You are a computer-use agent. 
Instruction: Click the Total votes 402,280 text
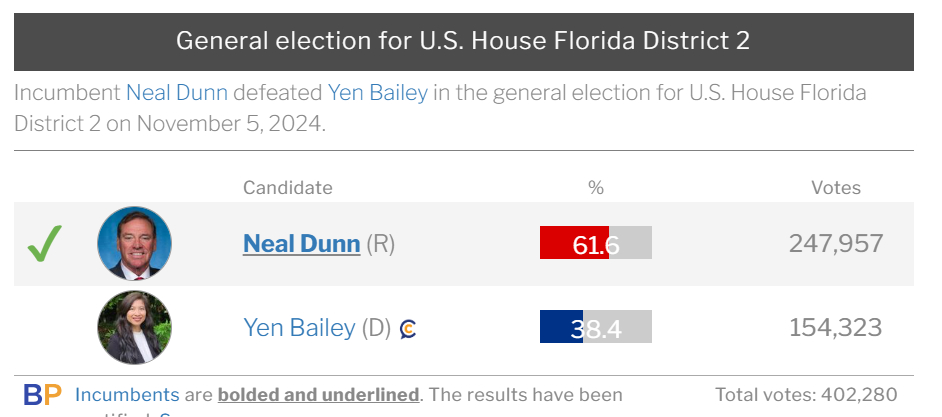coord(806,395)
